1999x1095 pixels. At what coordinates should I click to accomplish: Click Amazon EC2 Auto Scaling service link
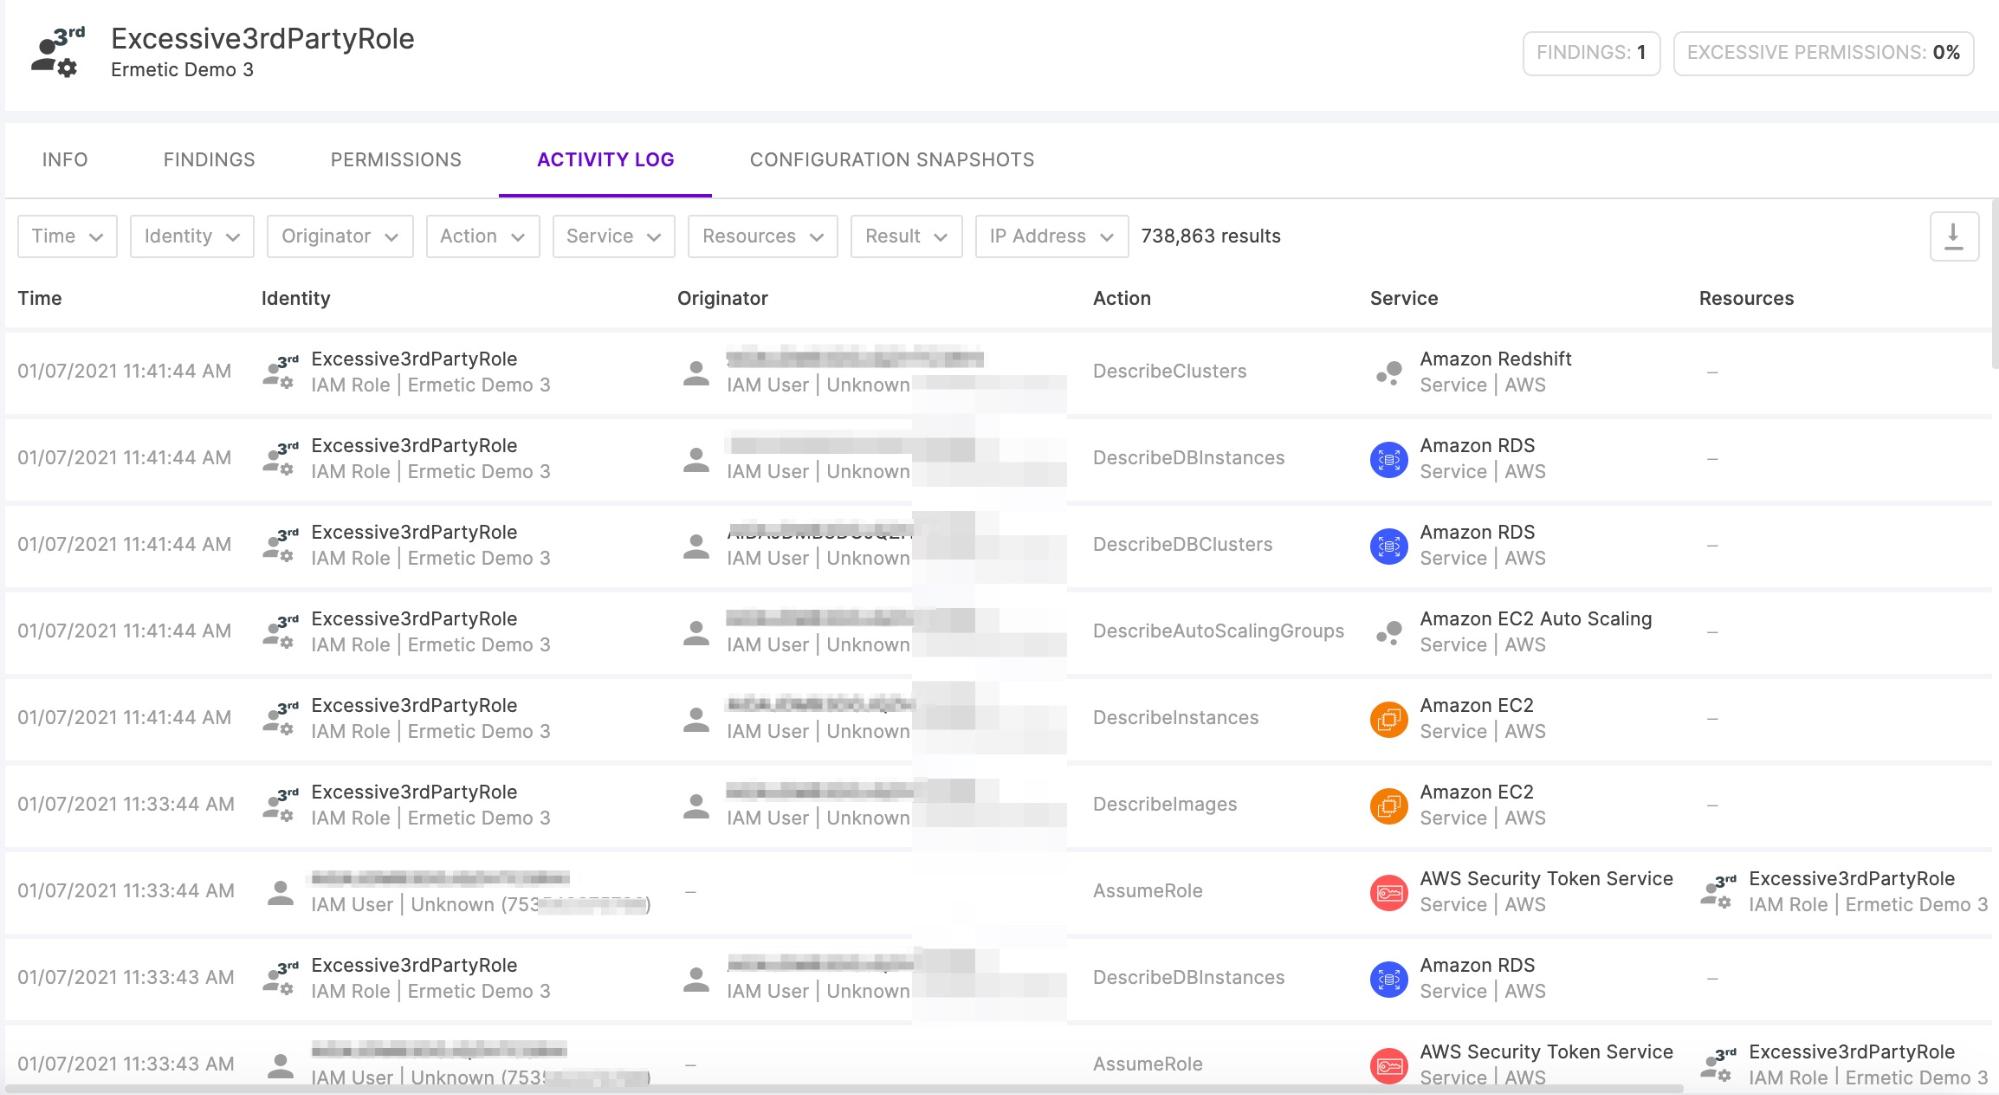coord(1536,619)
